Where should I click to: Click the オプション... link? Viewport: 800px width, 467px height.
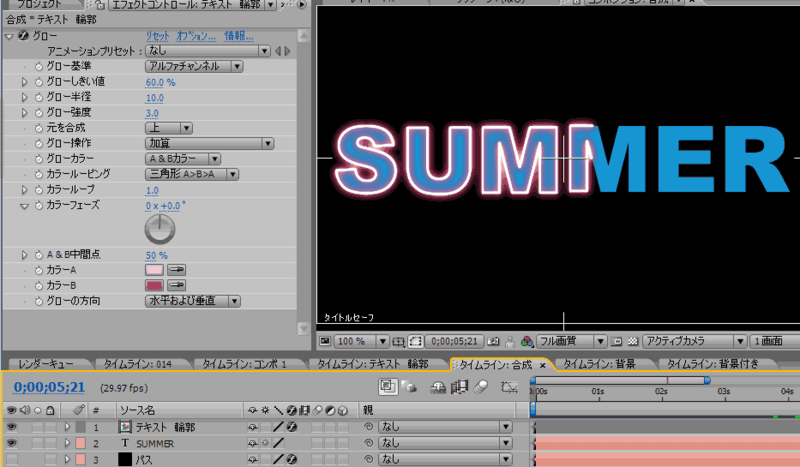(x=195, y=36)
